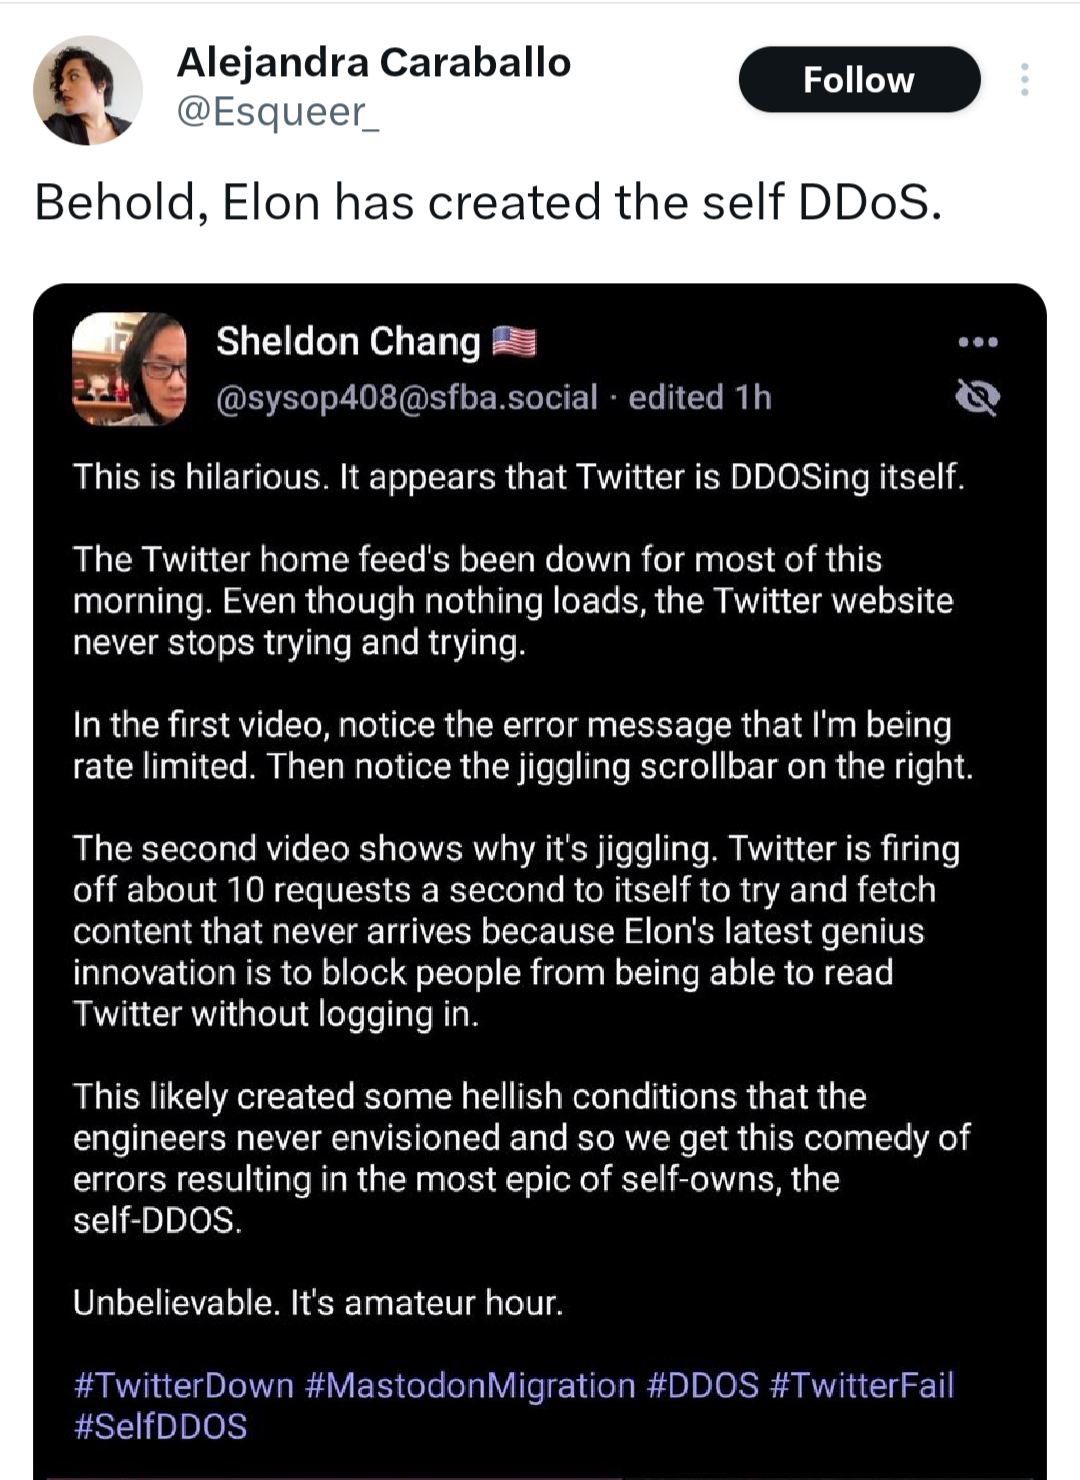The height and width of the screenshot is (1480, 1080).
Task: Click the 'This is hilarious' paragraph
Action: coord(519,477)
